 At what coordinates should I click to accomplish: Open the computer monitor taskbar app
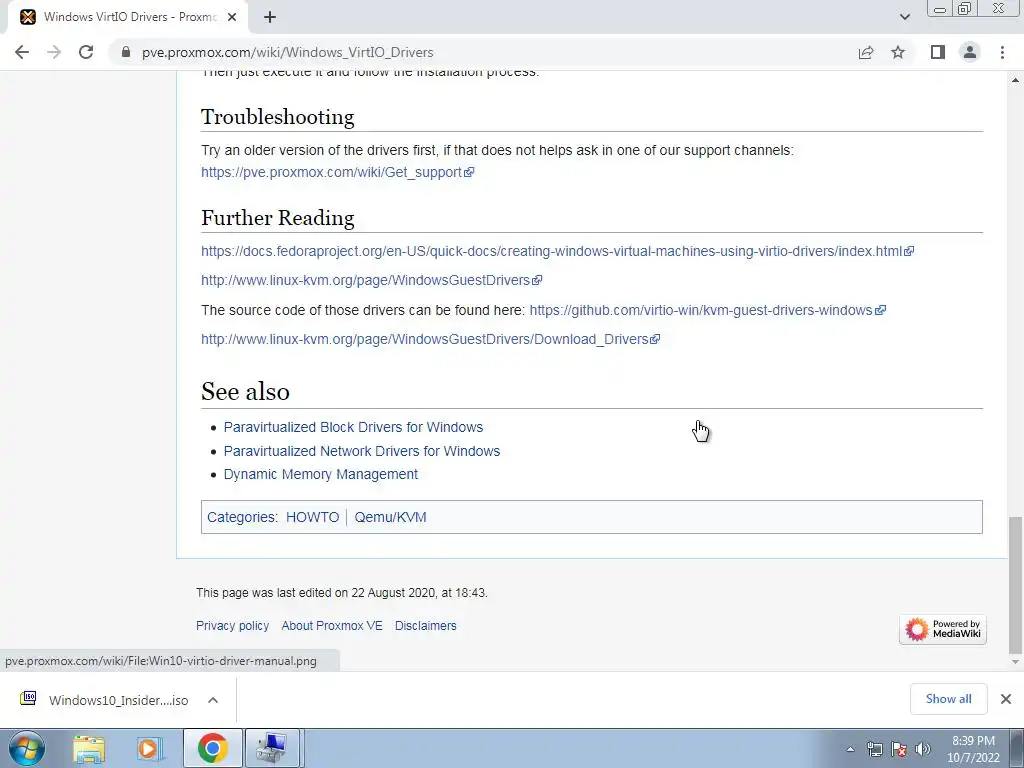272,748
